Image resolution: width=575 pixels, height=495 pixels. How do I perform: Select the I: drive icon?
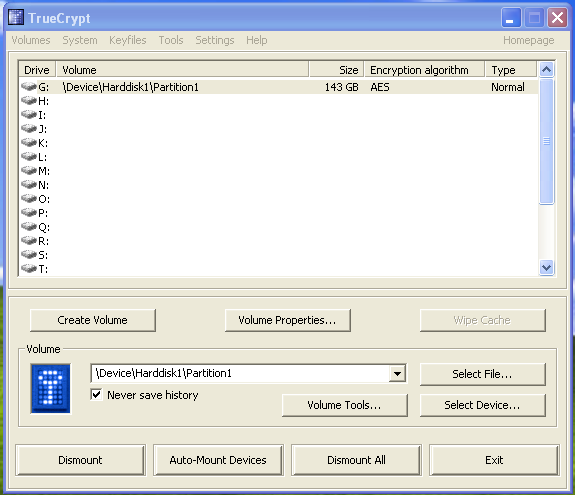pos(29,115)
